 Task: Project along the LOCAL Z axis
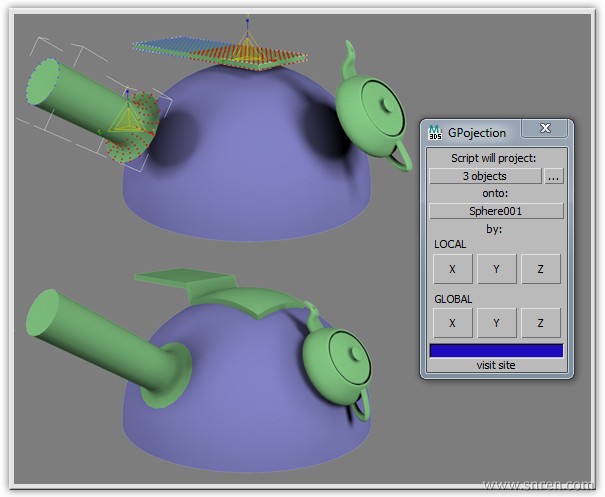pos(541,269)
